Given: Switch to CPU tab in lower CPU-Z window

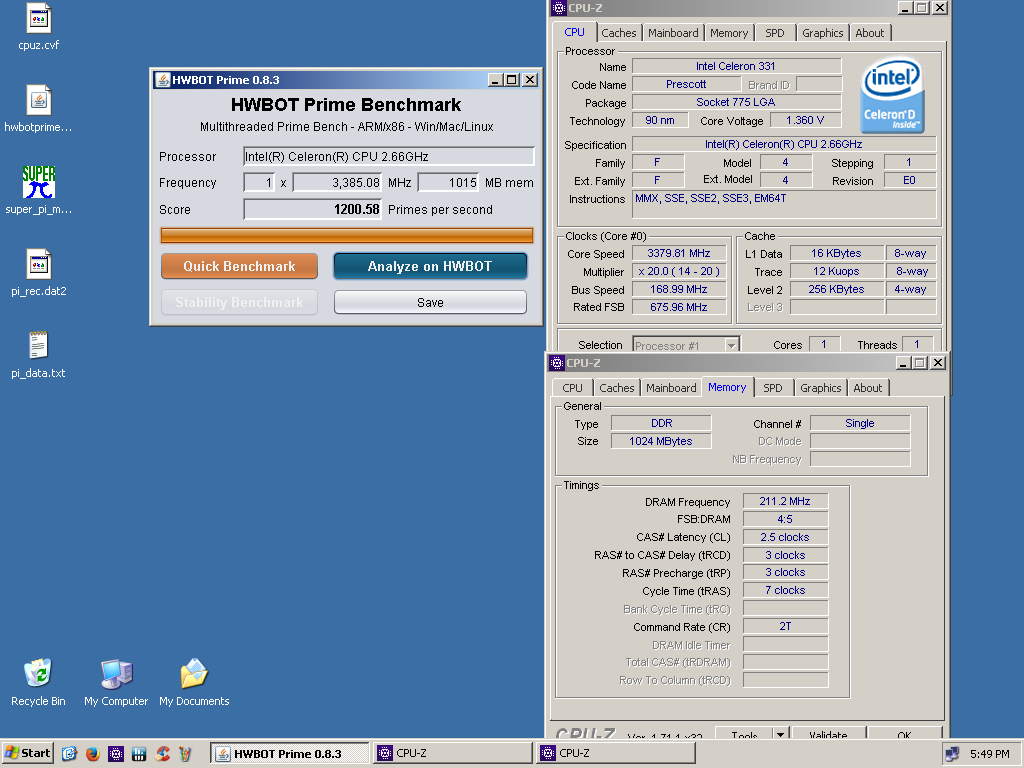Looking at the screenshot, I should coord(572,388).
